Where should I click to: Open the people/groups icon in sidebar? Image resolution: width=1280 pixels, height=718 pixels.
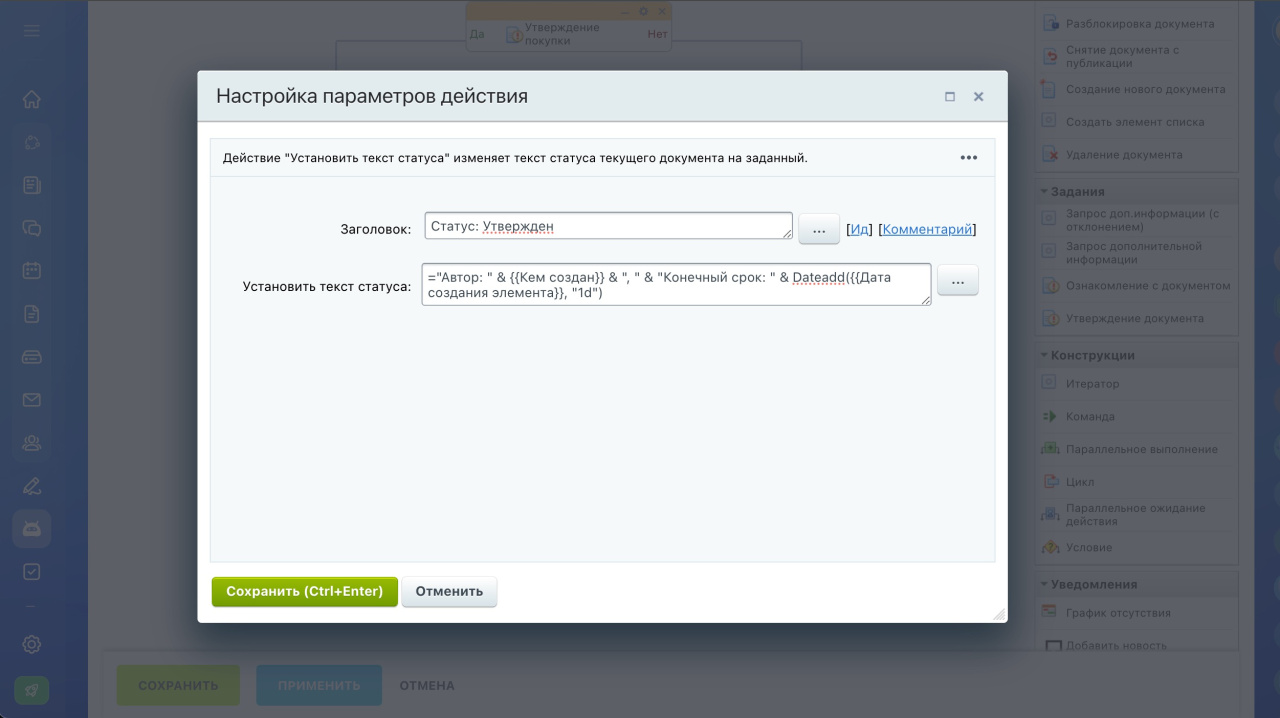(32, 443)
